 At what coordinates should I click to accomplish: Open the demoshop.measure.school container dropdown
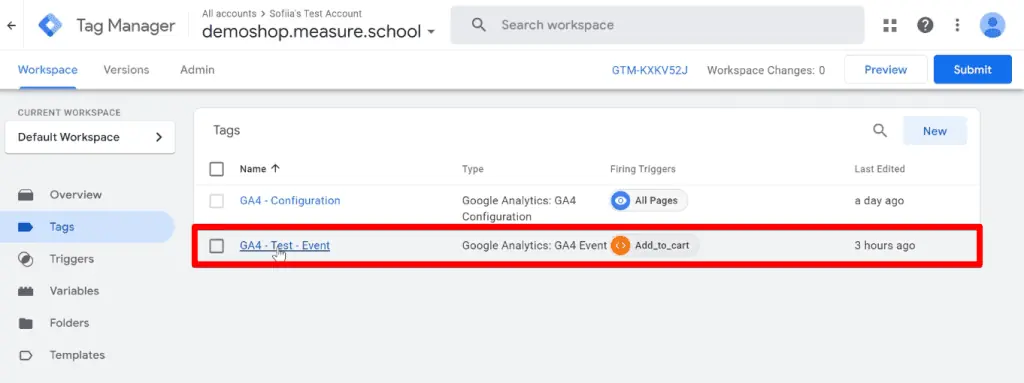(319, 31)
